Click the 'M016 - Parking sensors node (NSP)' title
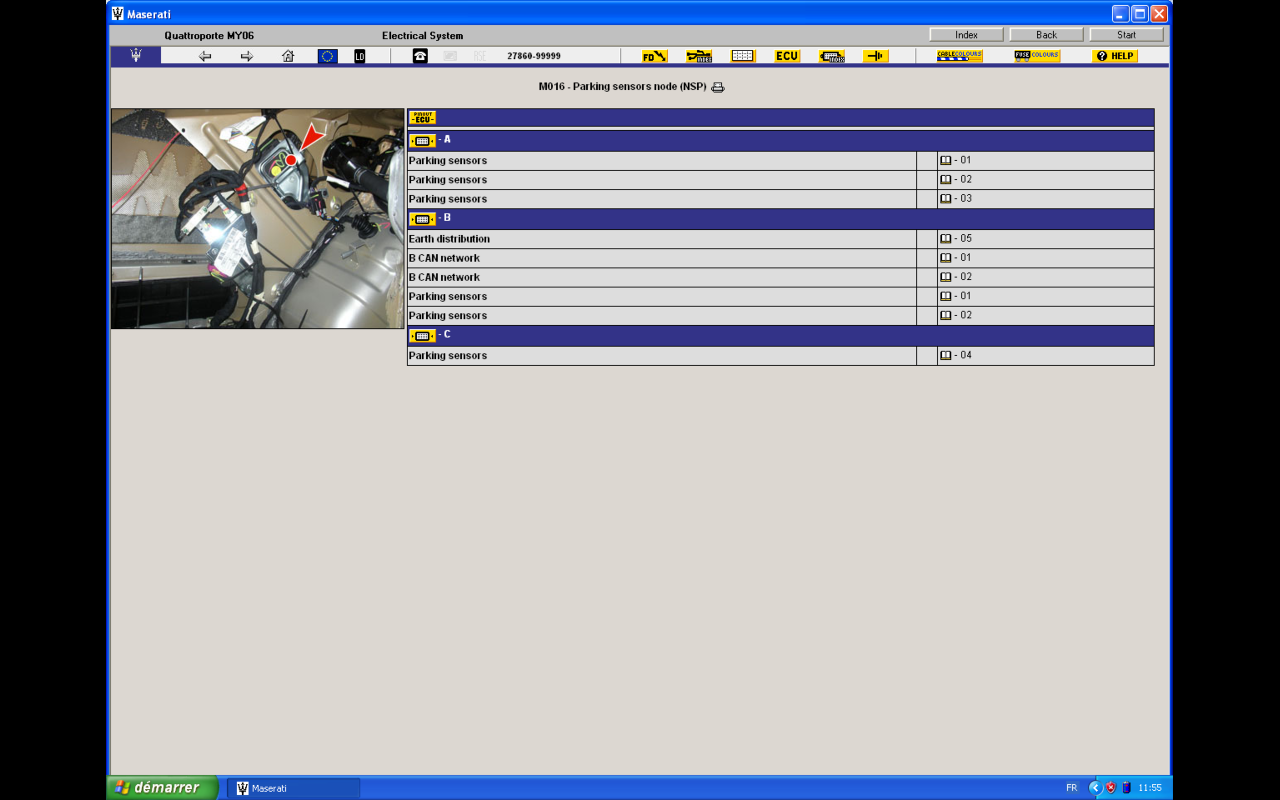This screenshot has height=800, width=1280. pyautogui.click(x=622, y=87)
